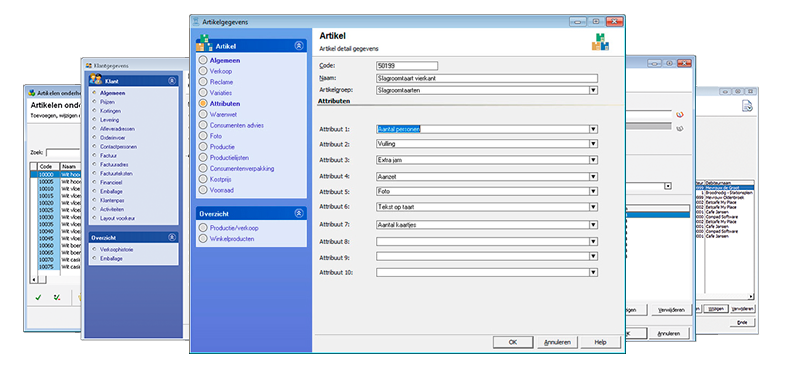Viewport: 800px width, 369px height.
Task: Collapse the Artikel panel in Artikelgegevens
Action: click(x=299, y=45)
